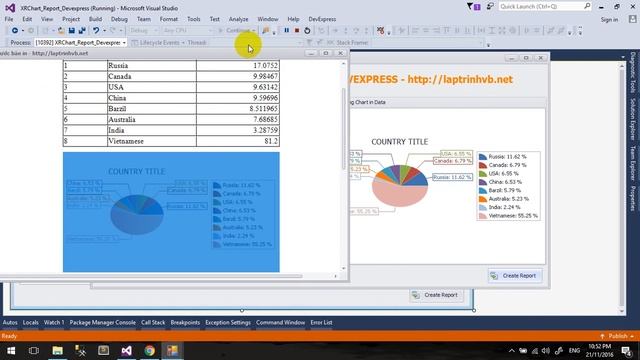Open the Publish dropdown in status bar
The height and width of the screenshot is (360, 640).
pos(632,336)
